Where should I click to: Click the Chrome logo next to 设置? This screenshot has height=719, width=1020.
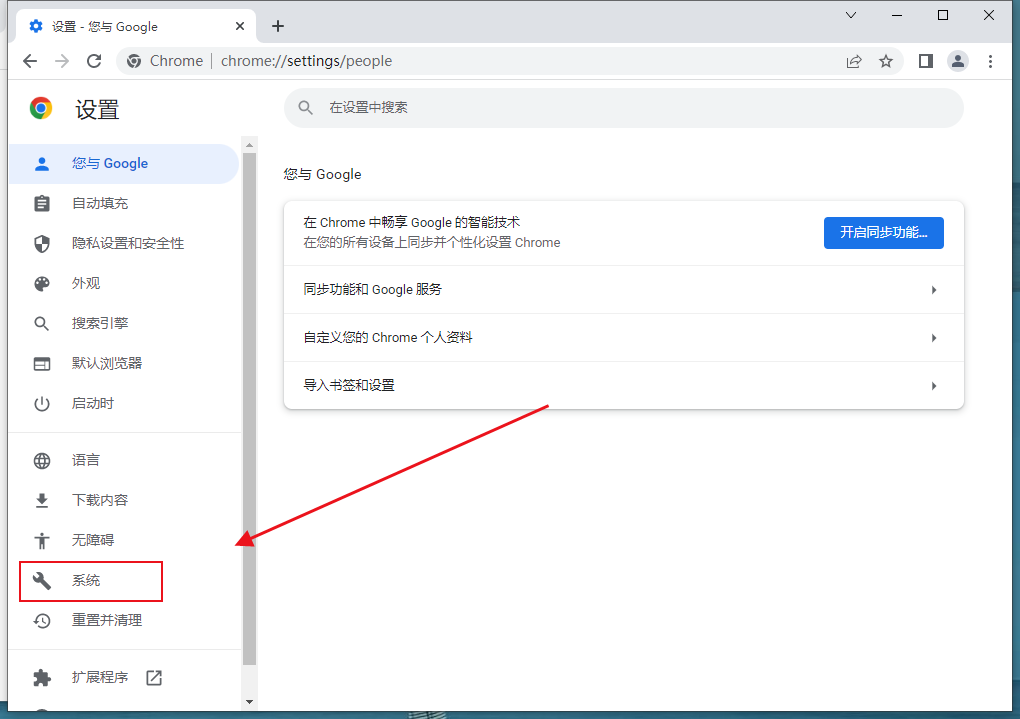(41, 108)
